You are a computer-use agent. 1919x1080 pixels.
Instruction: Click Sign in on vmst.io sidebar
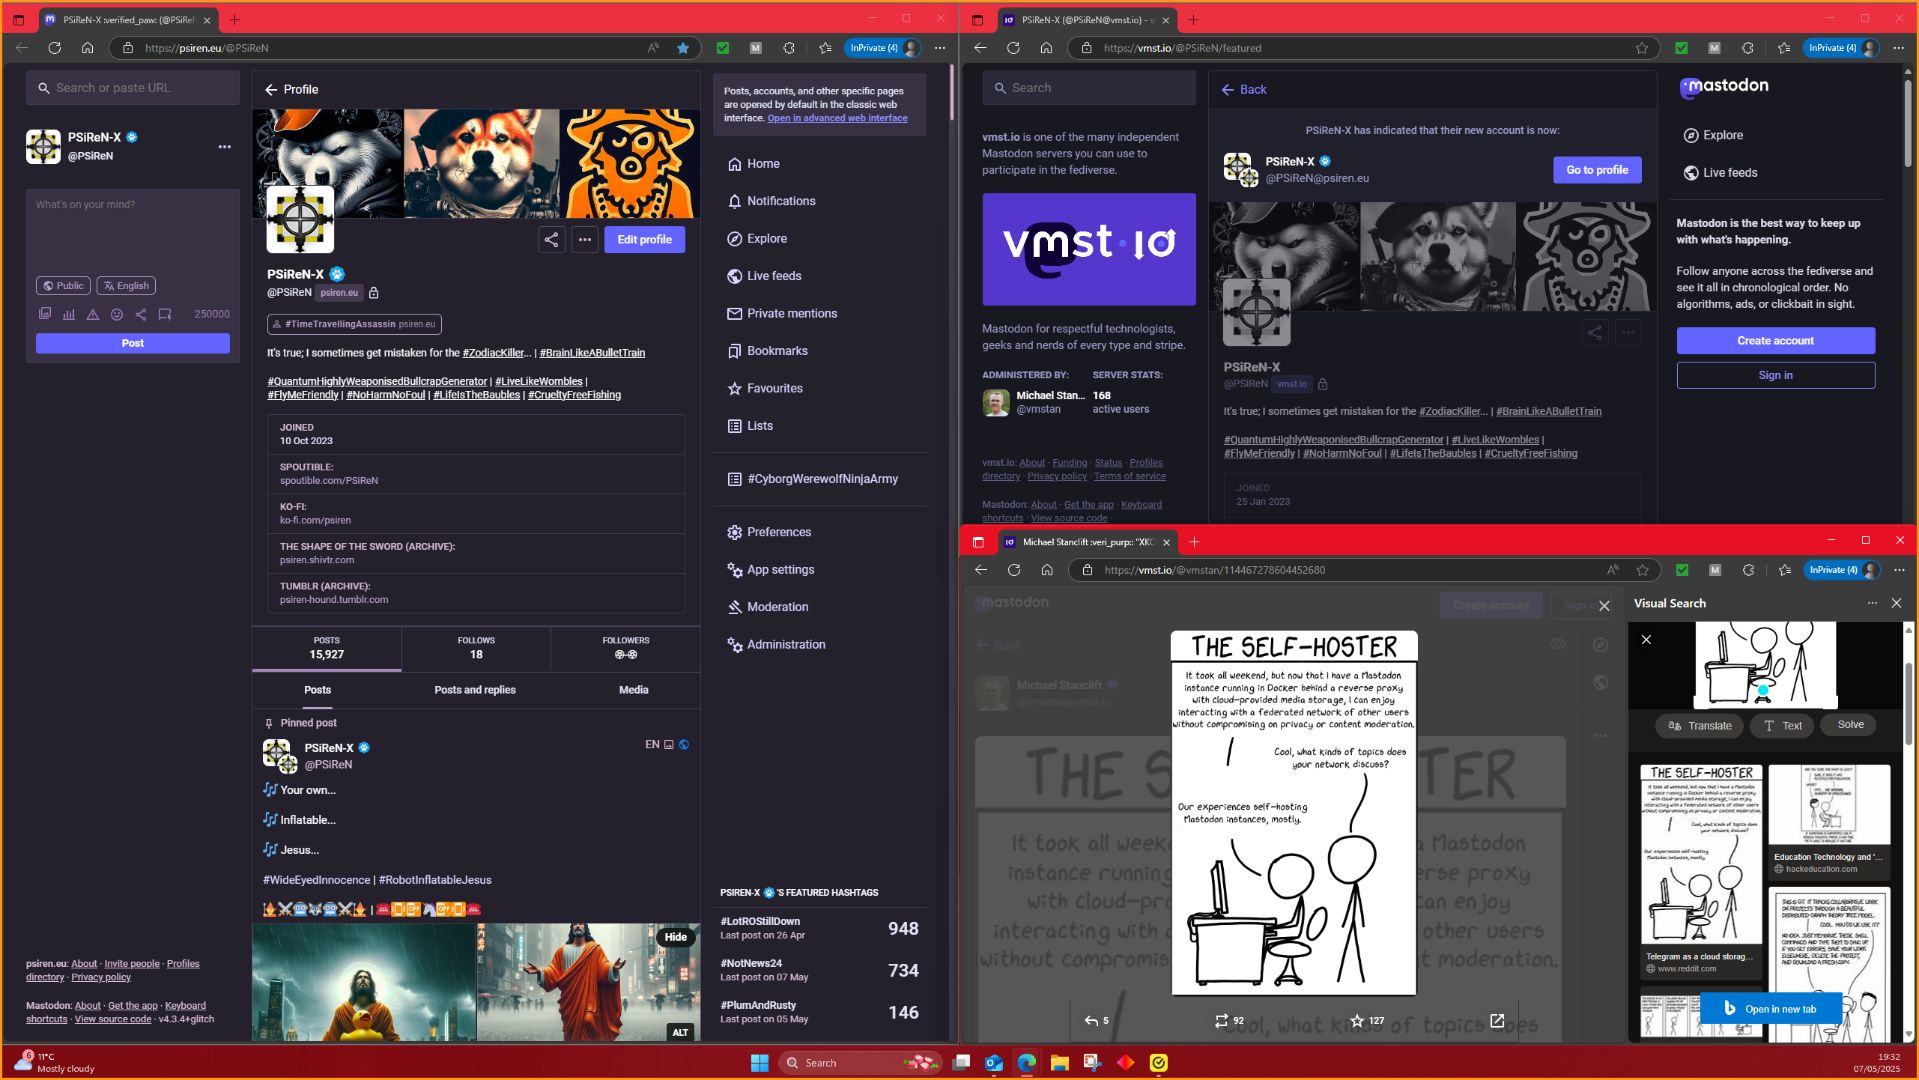(1775, 375)
